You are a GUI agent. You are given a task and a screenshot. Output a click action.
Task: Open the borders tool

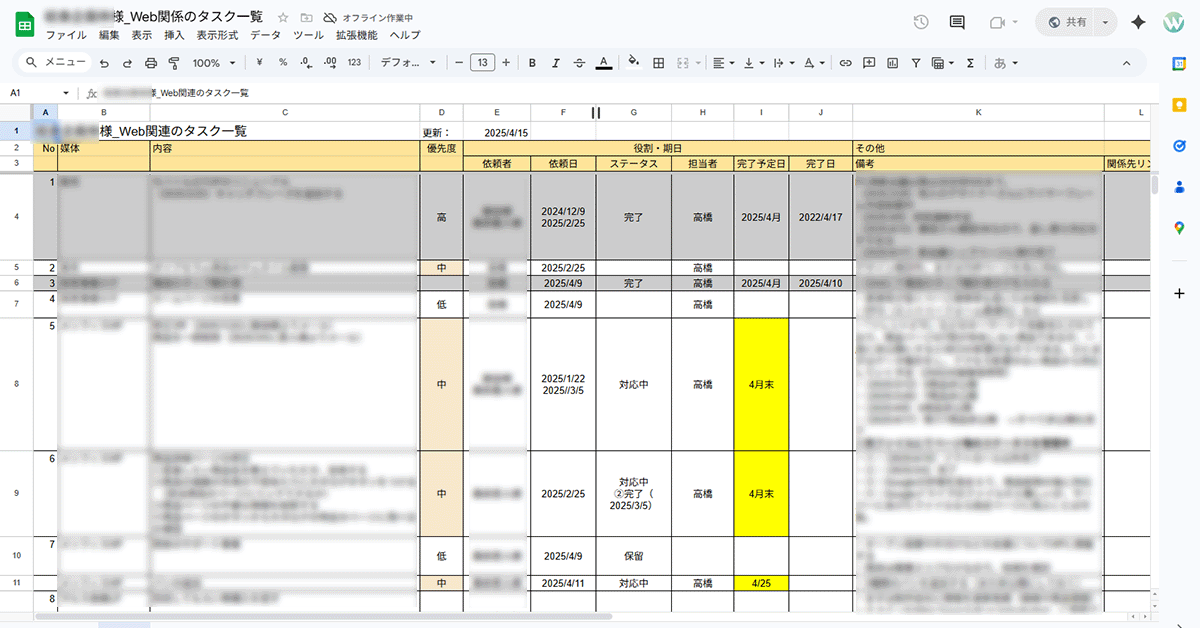click(x=658, y=62)
